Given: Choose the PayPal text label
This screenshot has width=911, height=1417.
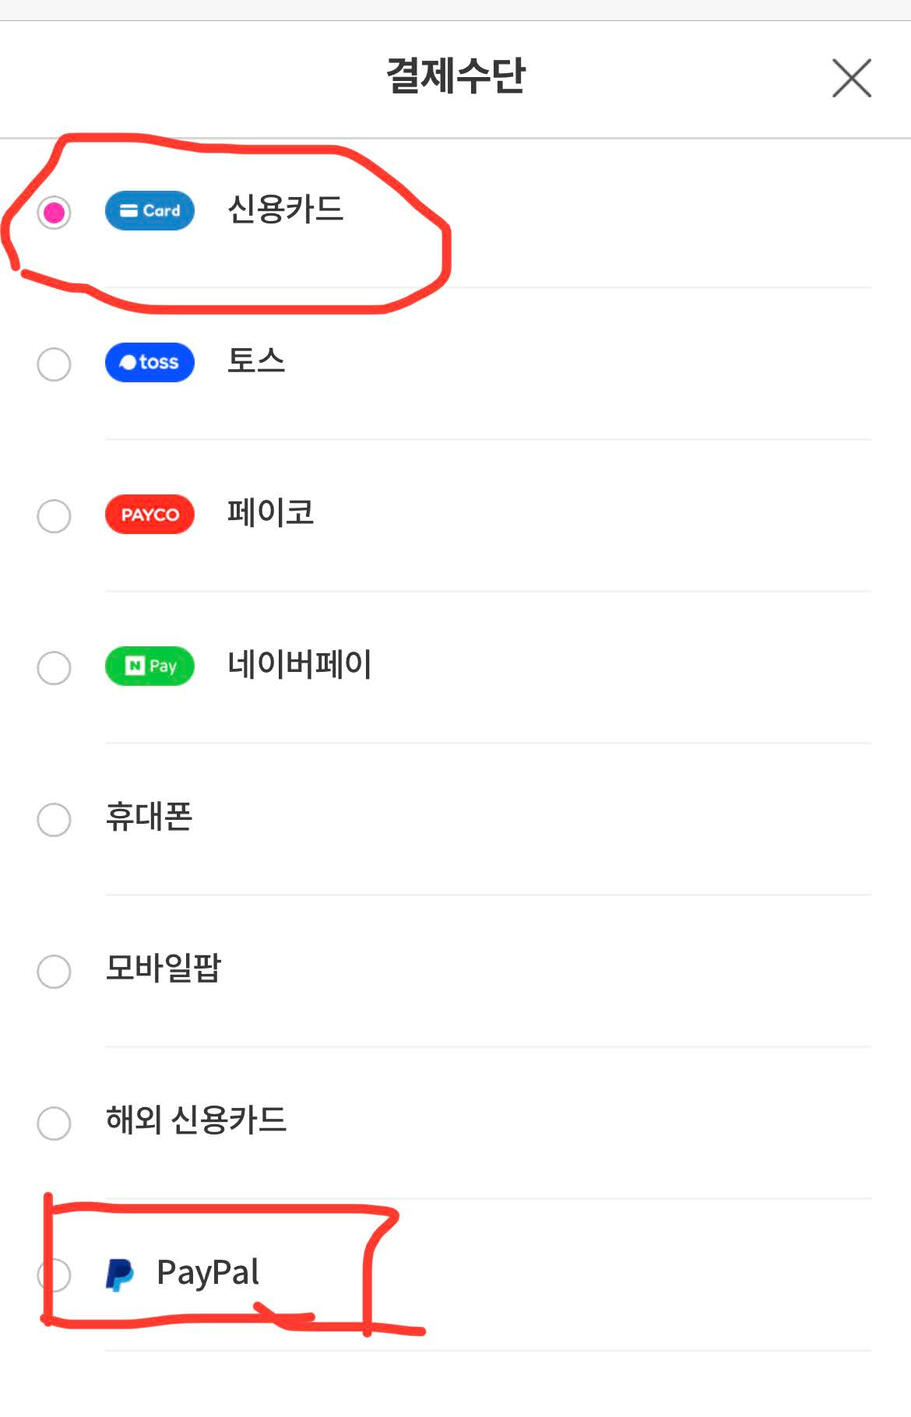Looking at the screenshot, I should tap(208, 1273).
